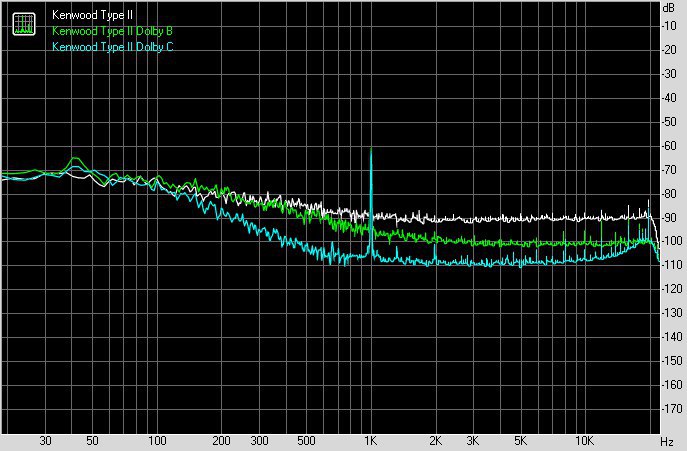Select the white "Kenwood Type II" legend entry
The width and height of the screenshot is (687, 451).
coord(92,15)
